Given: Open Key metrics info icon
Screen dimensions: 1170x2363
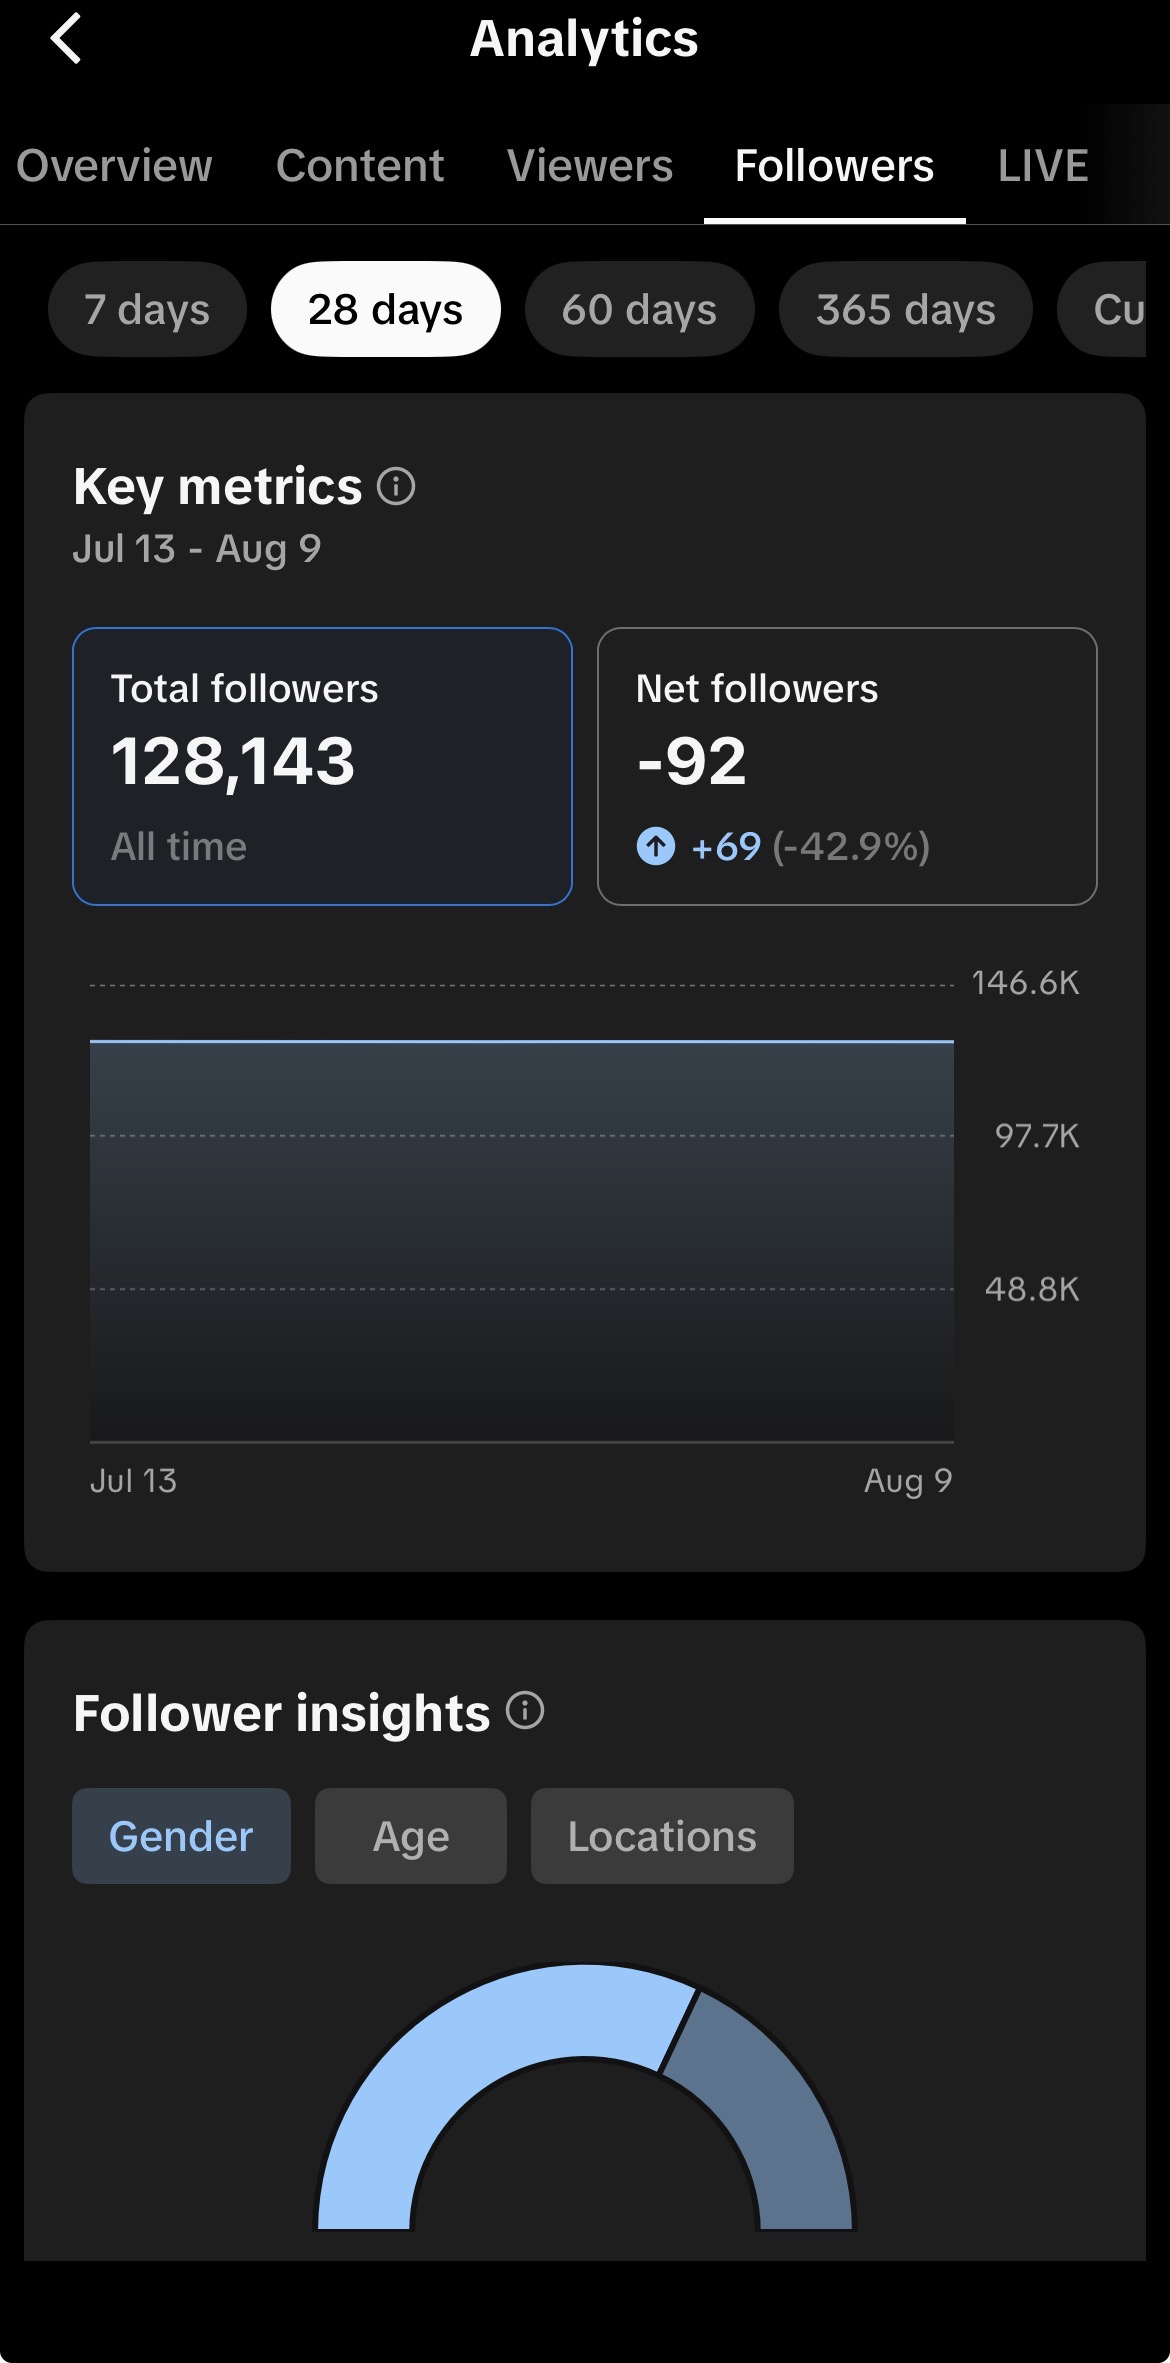Looking at the screenshot, I should 396,487.
